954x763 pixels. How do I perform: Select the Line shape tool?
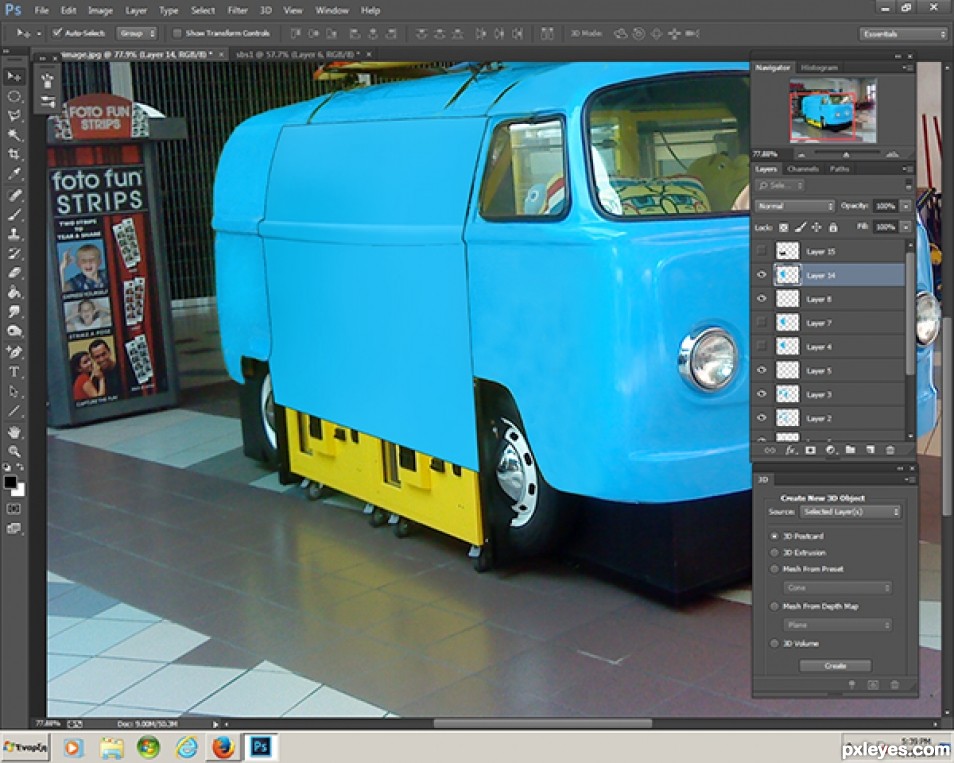[13, 411]
